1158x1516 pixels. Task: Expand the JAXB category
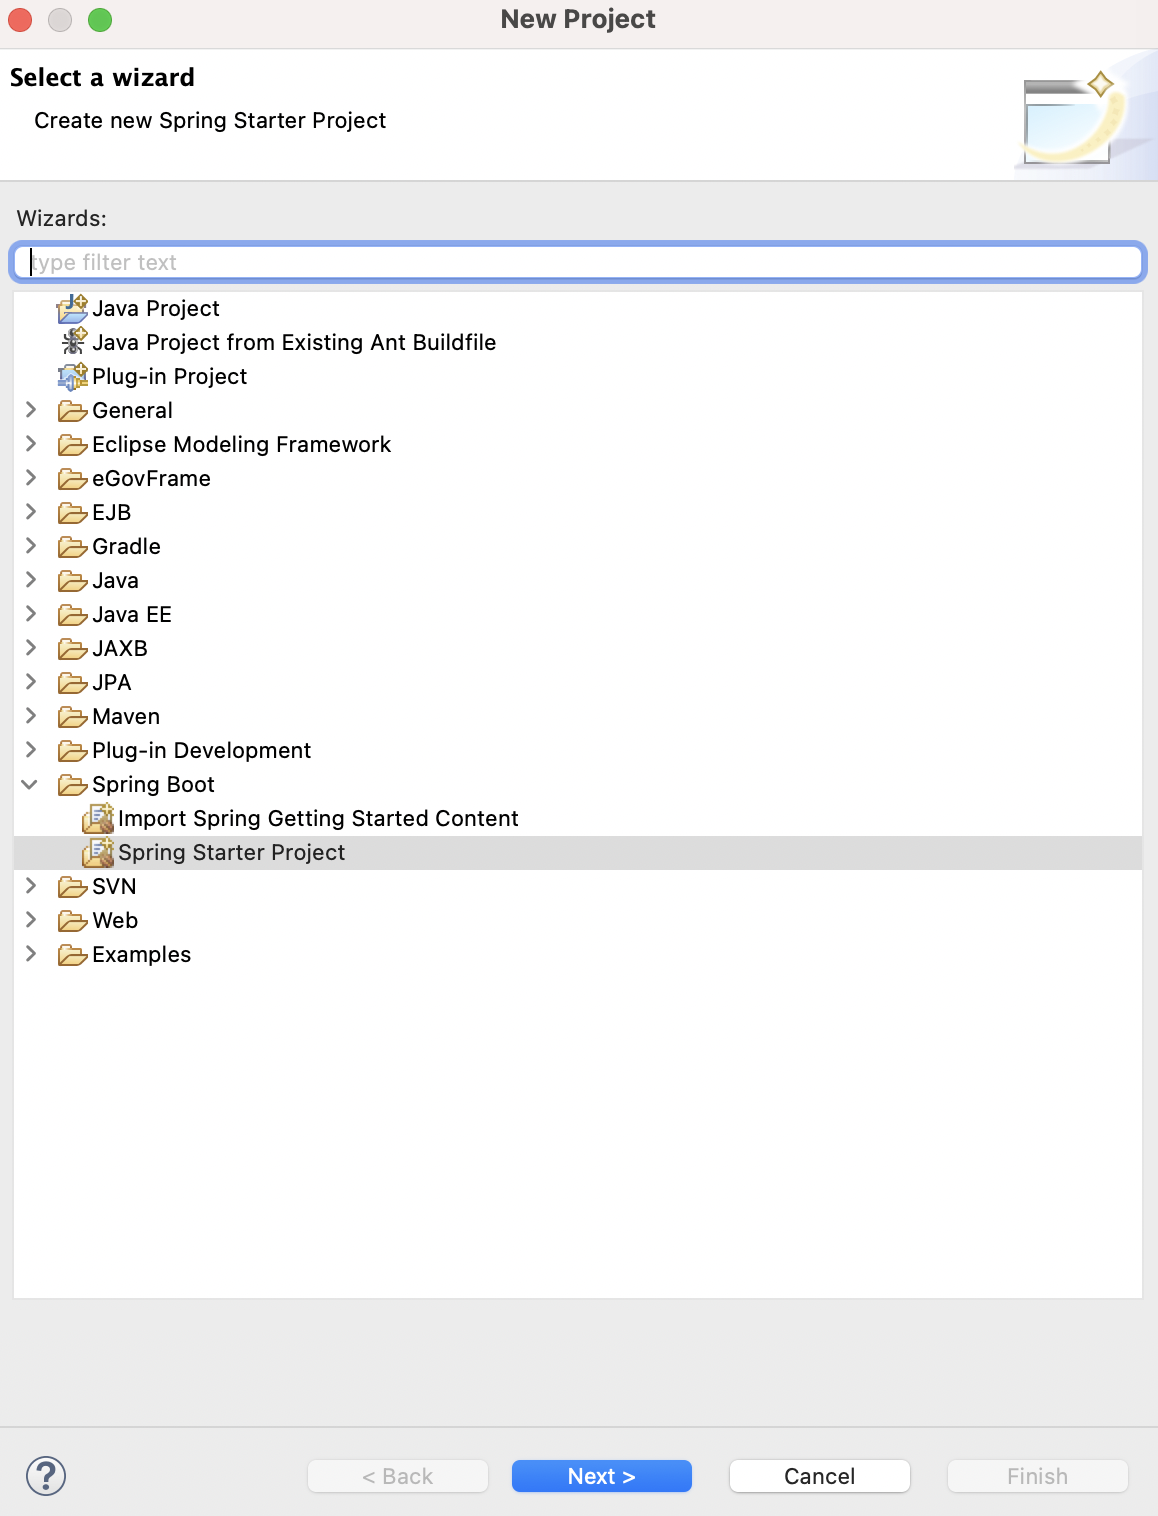(x=31, y=648)
